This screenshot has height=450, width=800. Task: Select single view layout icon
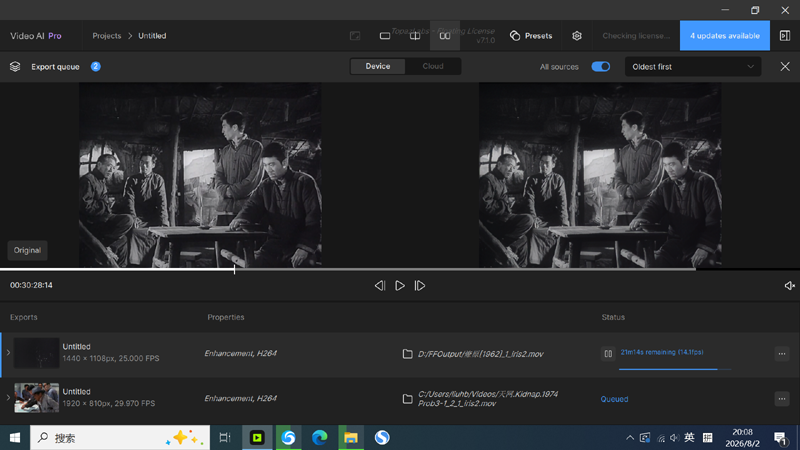[385, 36]
